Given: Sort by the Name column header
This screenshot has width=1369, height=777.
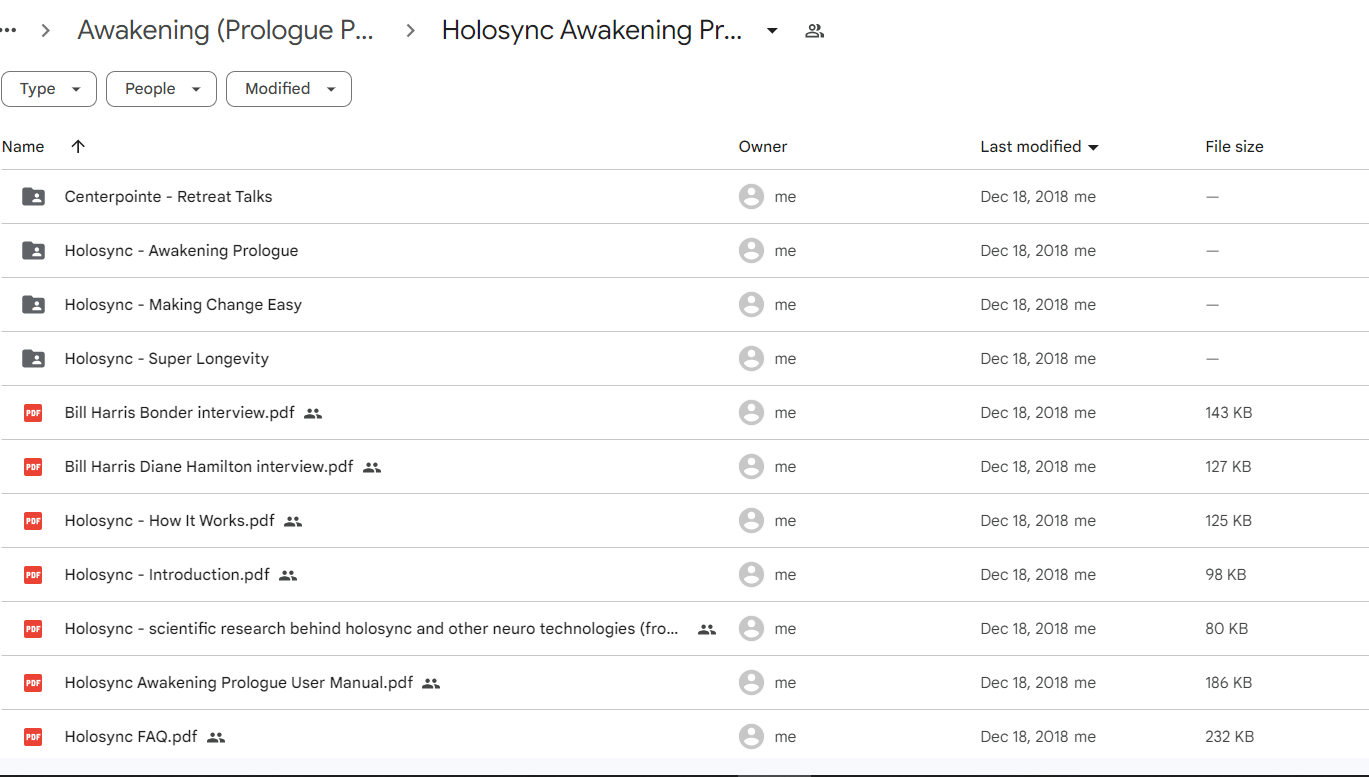Looking at the screenshot, I should [23, 147].
